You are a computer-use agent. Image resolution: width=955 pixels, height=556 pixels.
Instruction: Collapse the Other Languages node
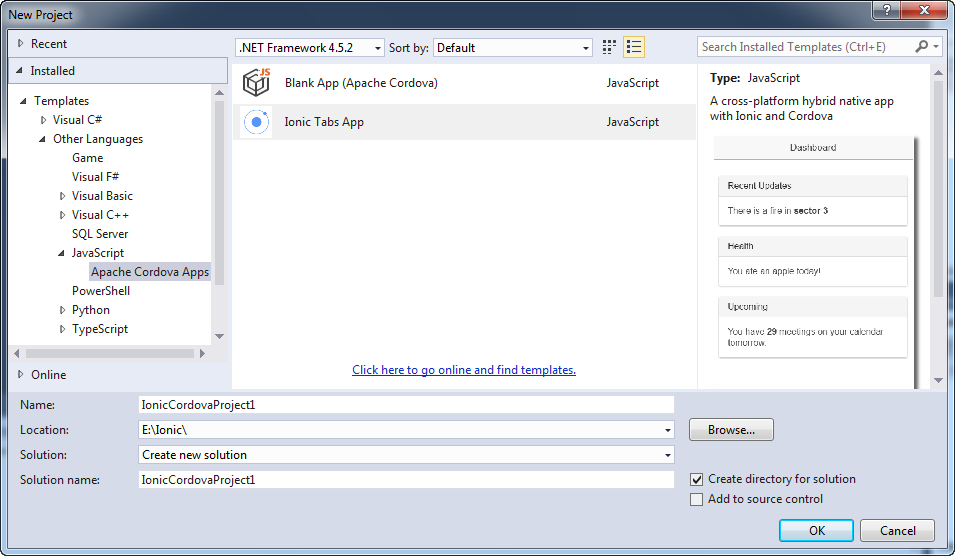pos(42,139)
